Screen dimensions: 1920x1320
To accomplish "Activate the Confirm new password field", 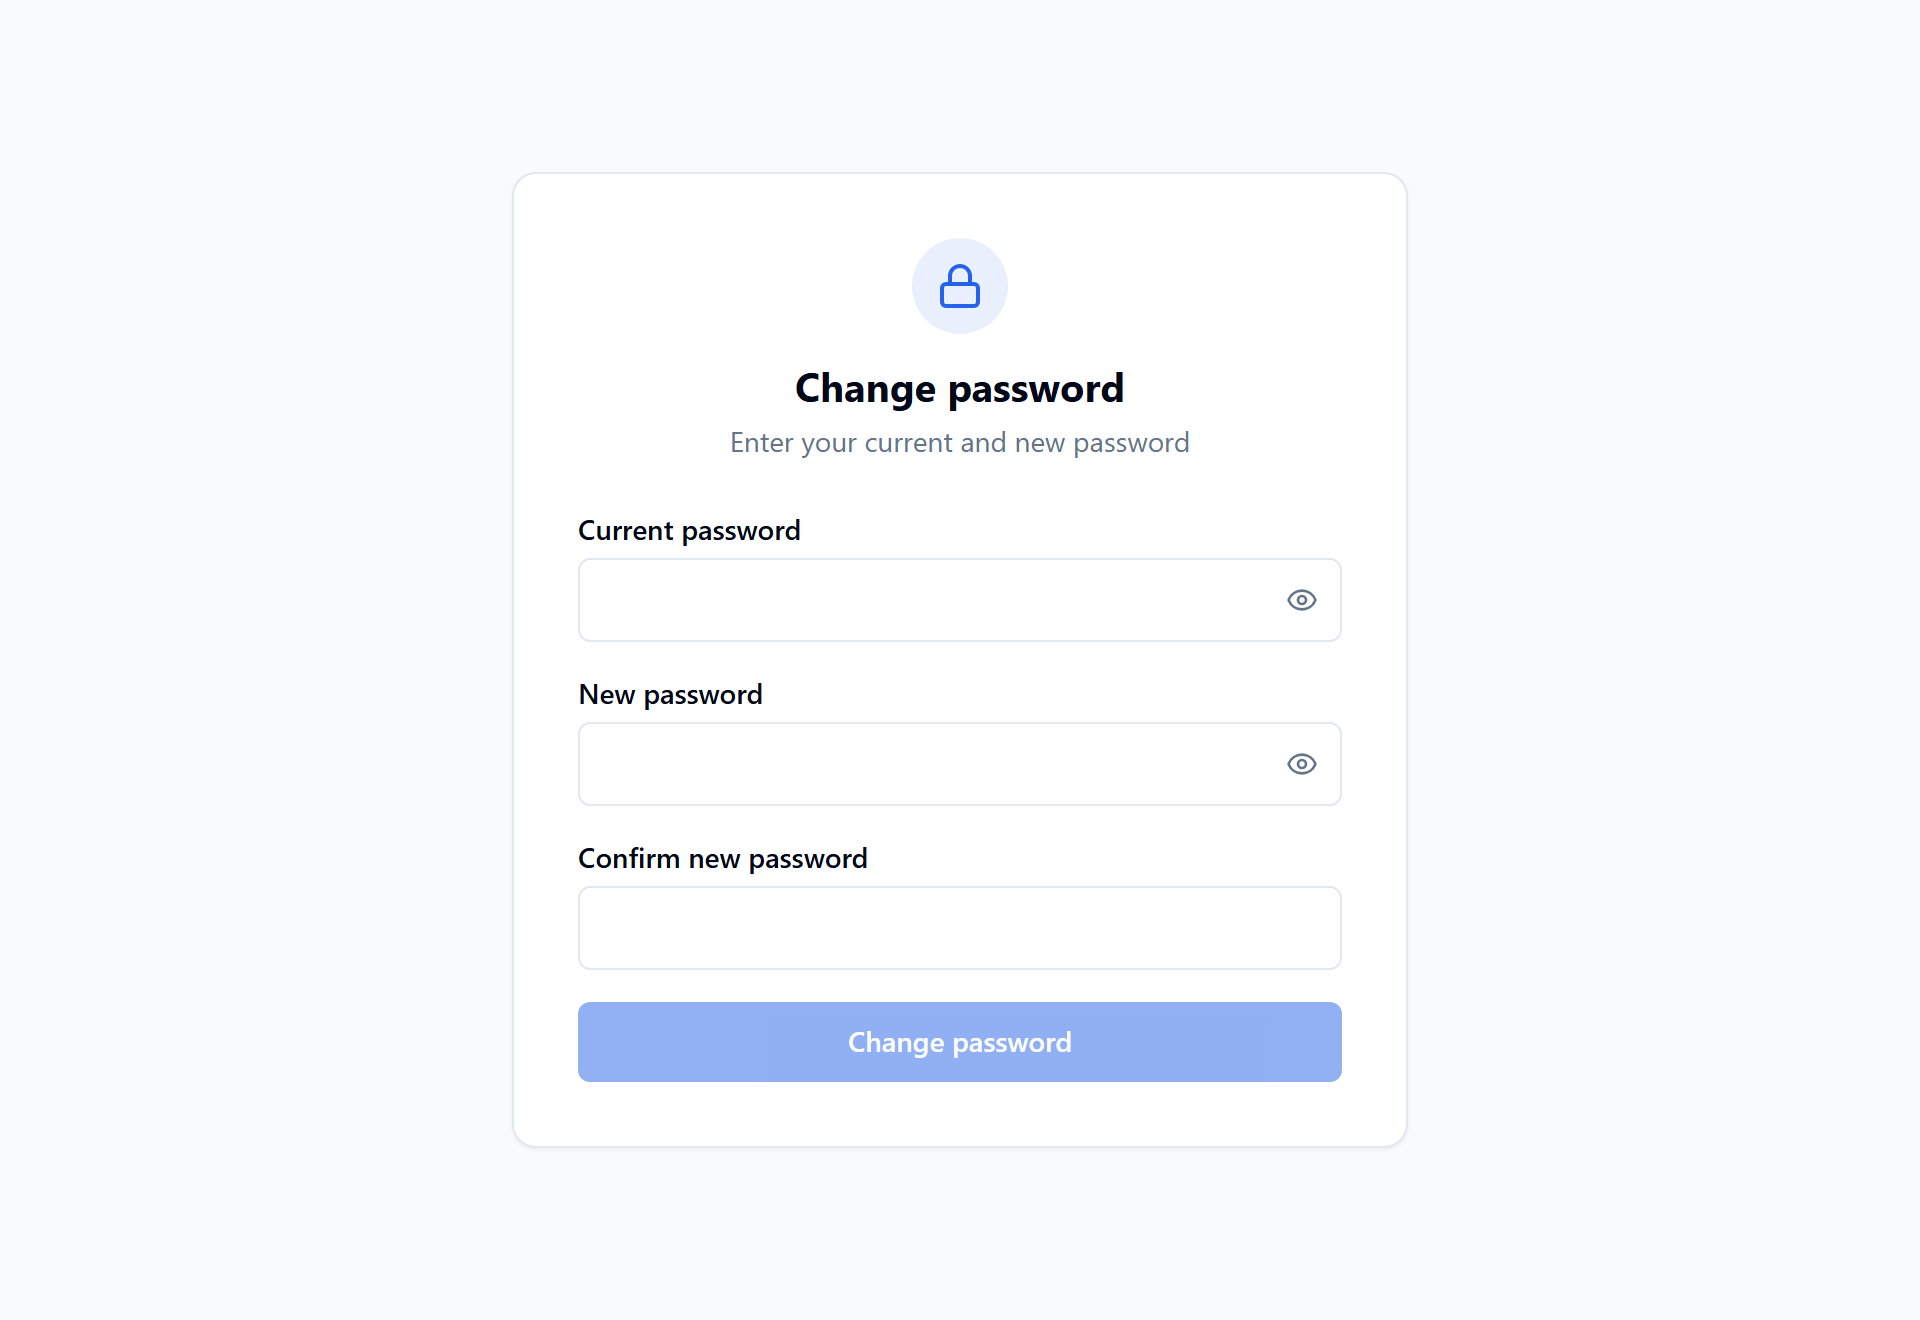I will click(960, 928).
